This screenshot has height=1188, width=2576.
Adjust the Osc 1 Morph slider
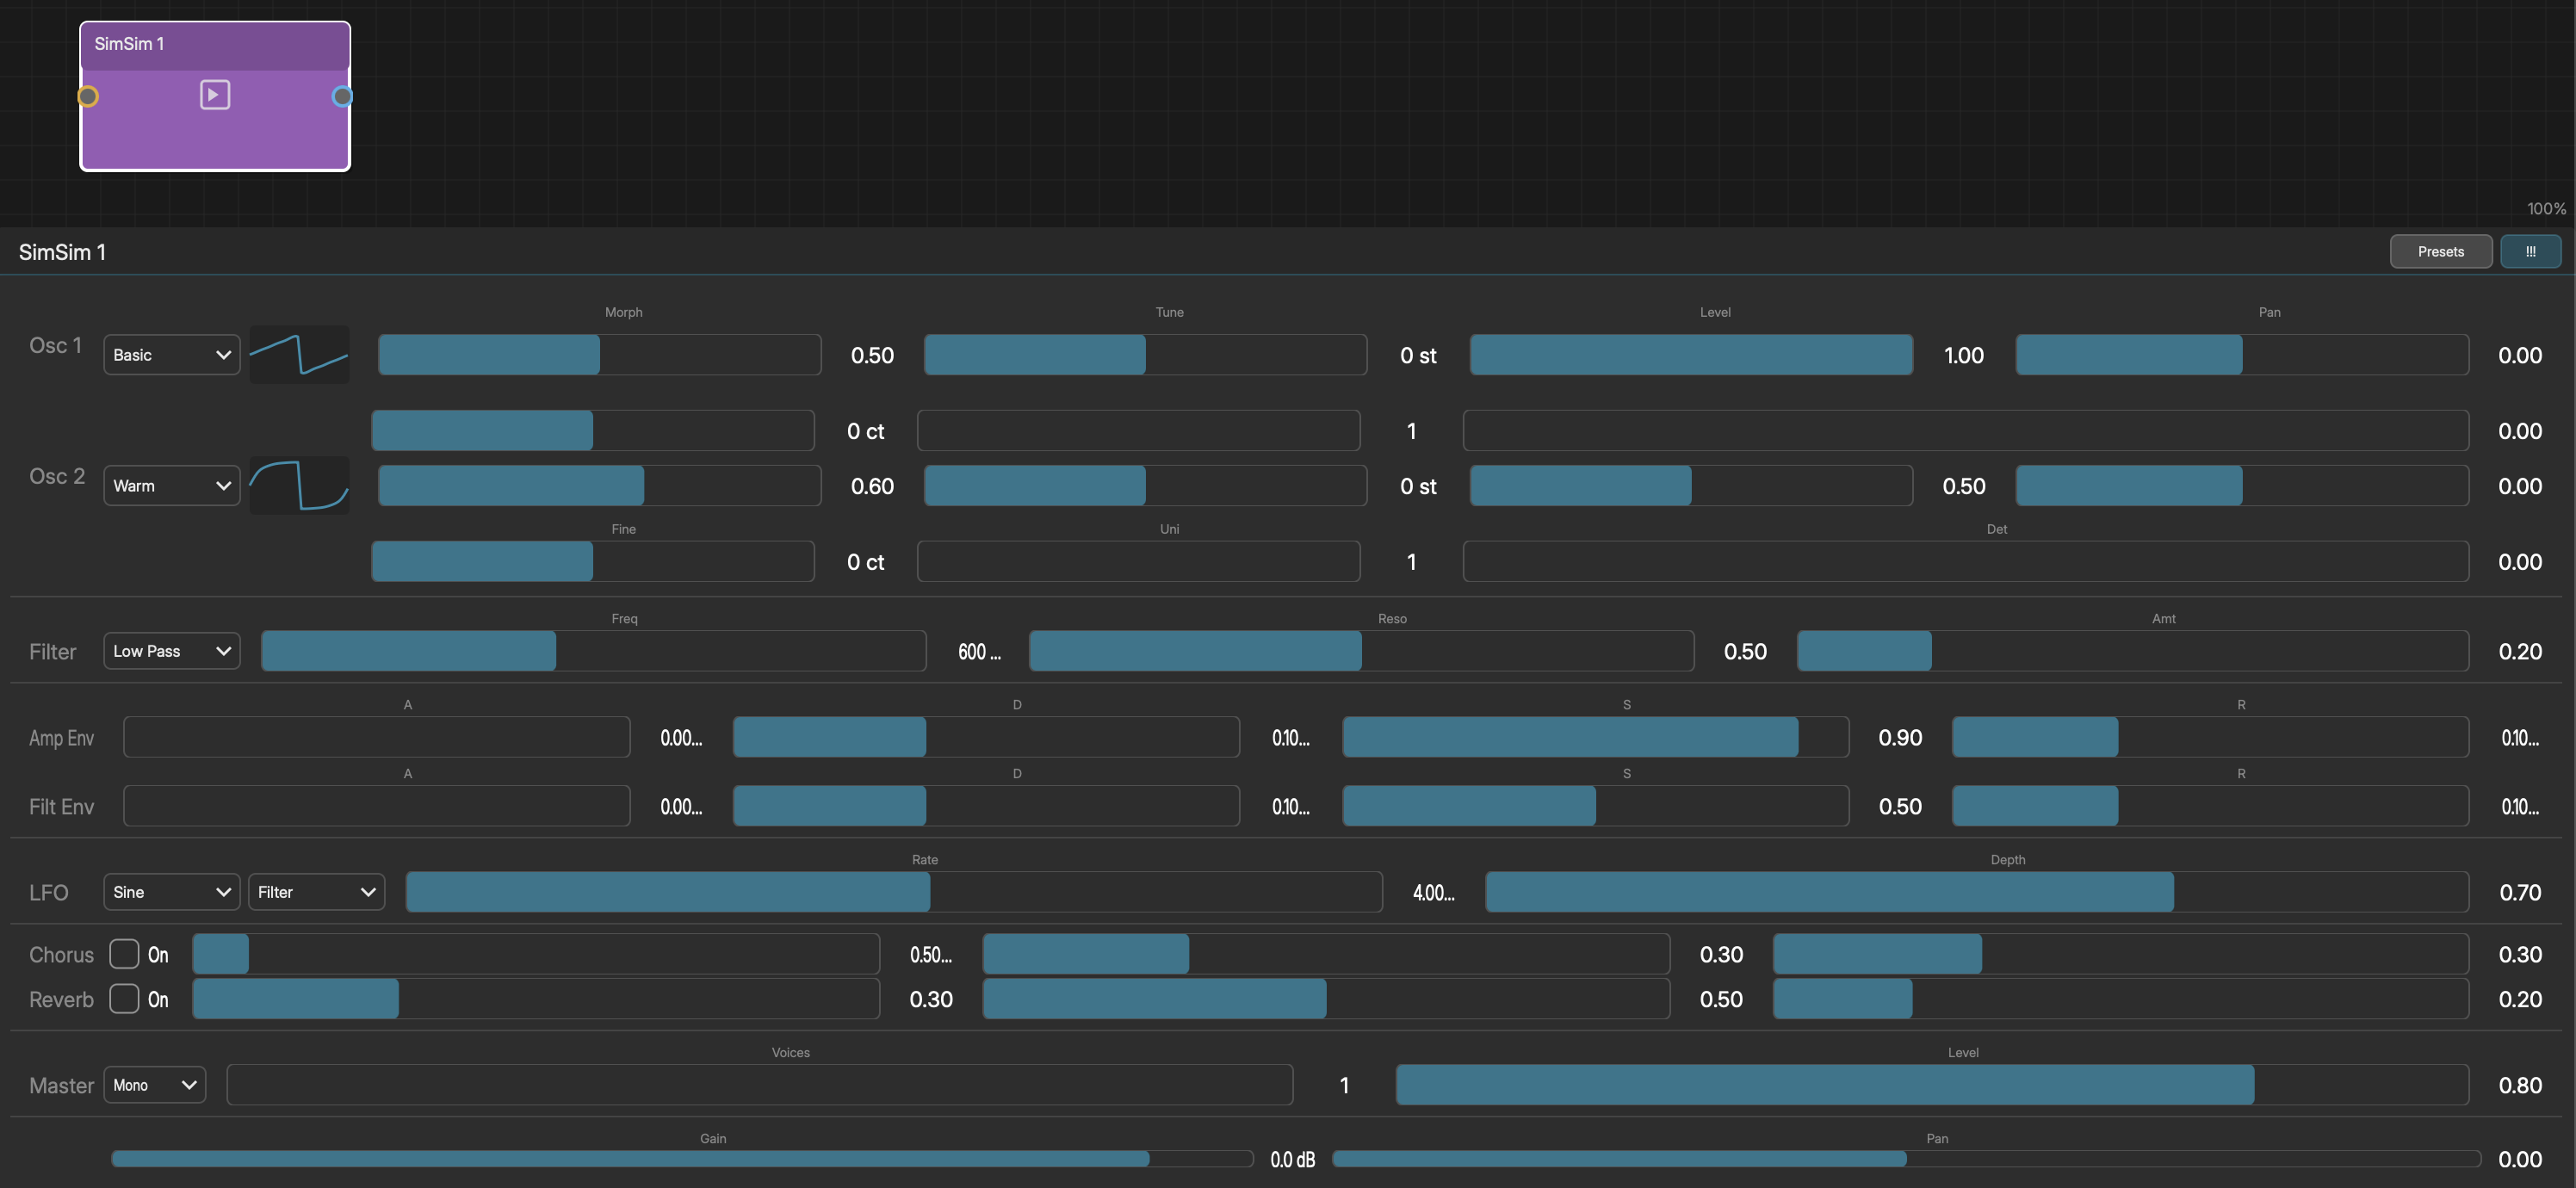[599, 355]
